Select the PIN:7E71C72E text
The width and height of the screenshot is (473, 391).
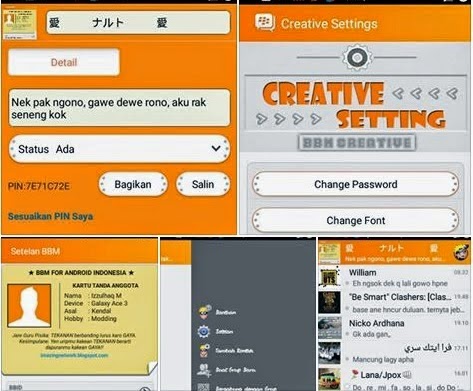[x=39, y=186]
